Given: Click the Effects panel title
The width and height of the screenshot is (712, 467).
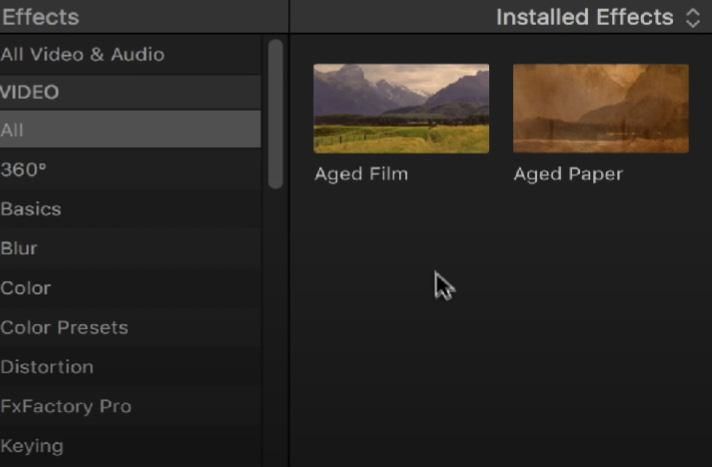Looking at the screenshot, I should click(40, 17).
